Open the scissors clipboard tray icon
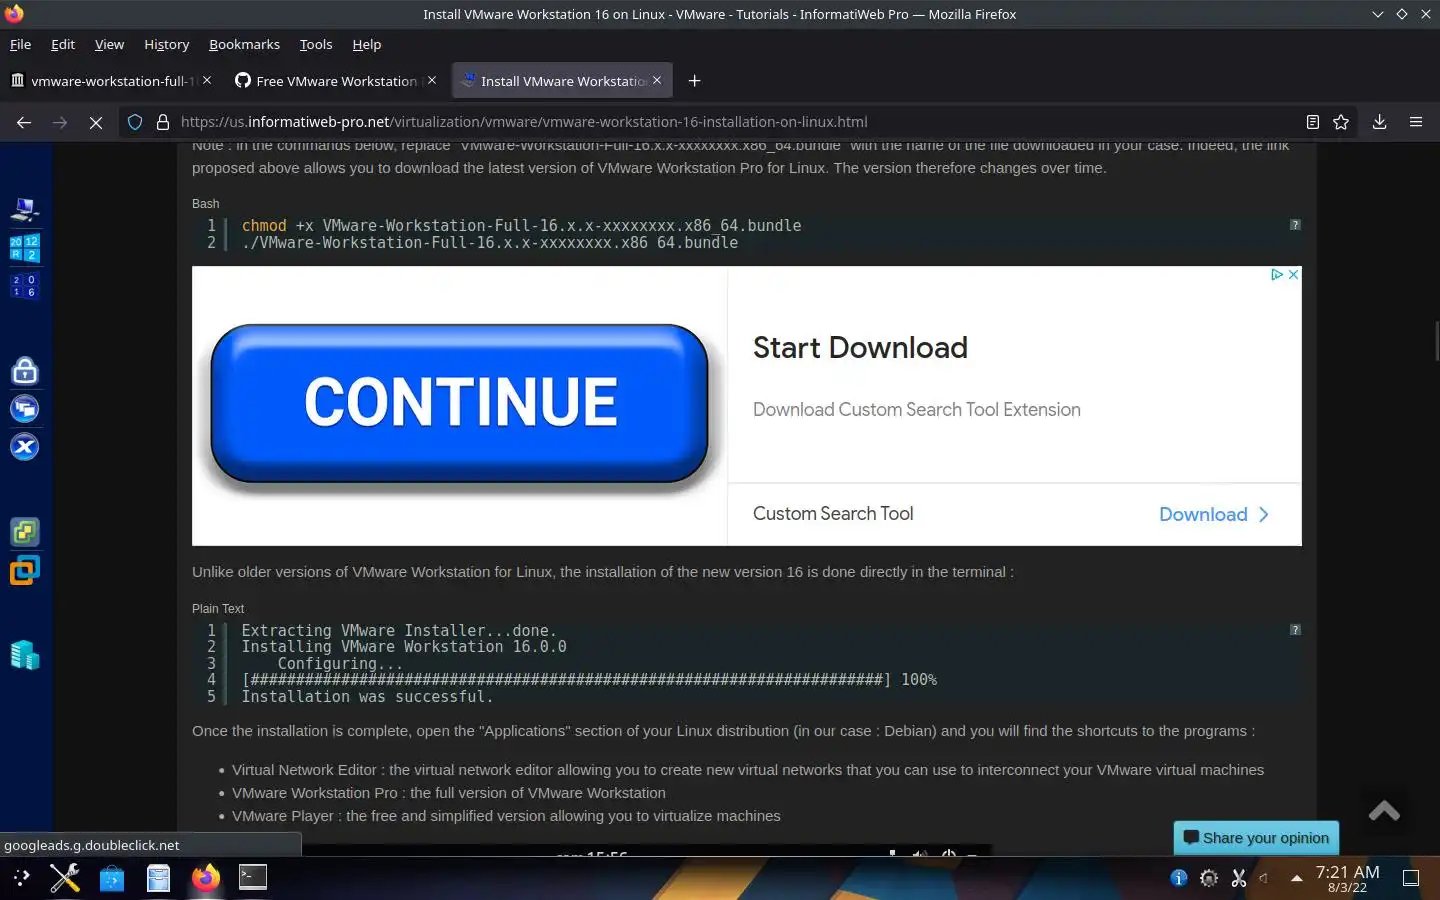 click(x=1238, y=878)
